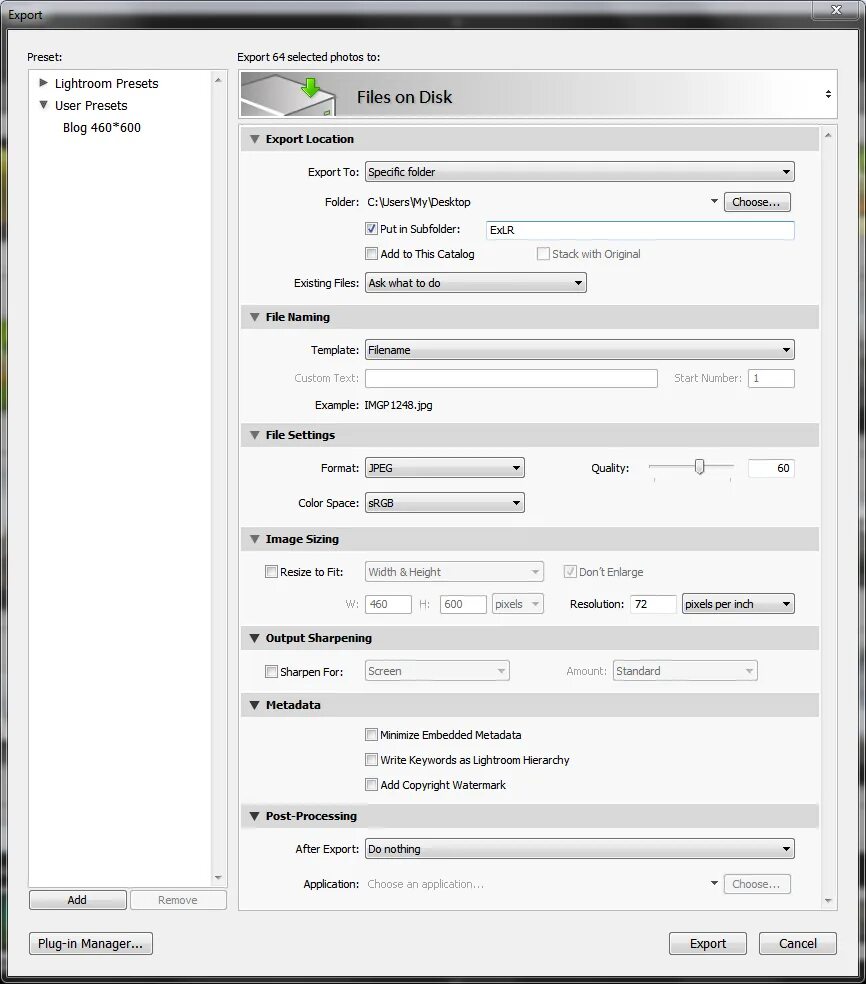Open the Plug-in Manager
The image size is (866, 984).
click(91, 943)
